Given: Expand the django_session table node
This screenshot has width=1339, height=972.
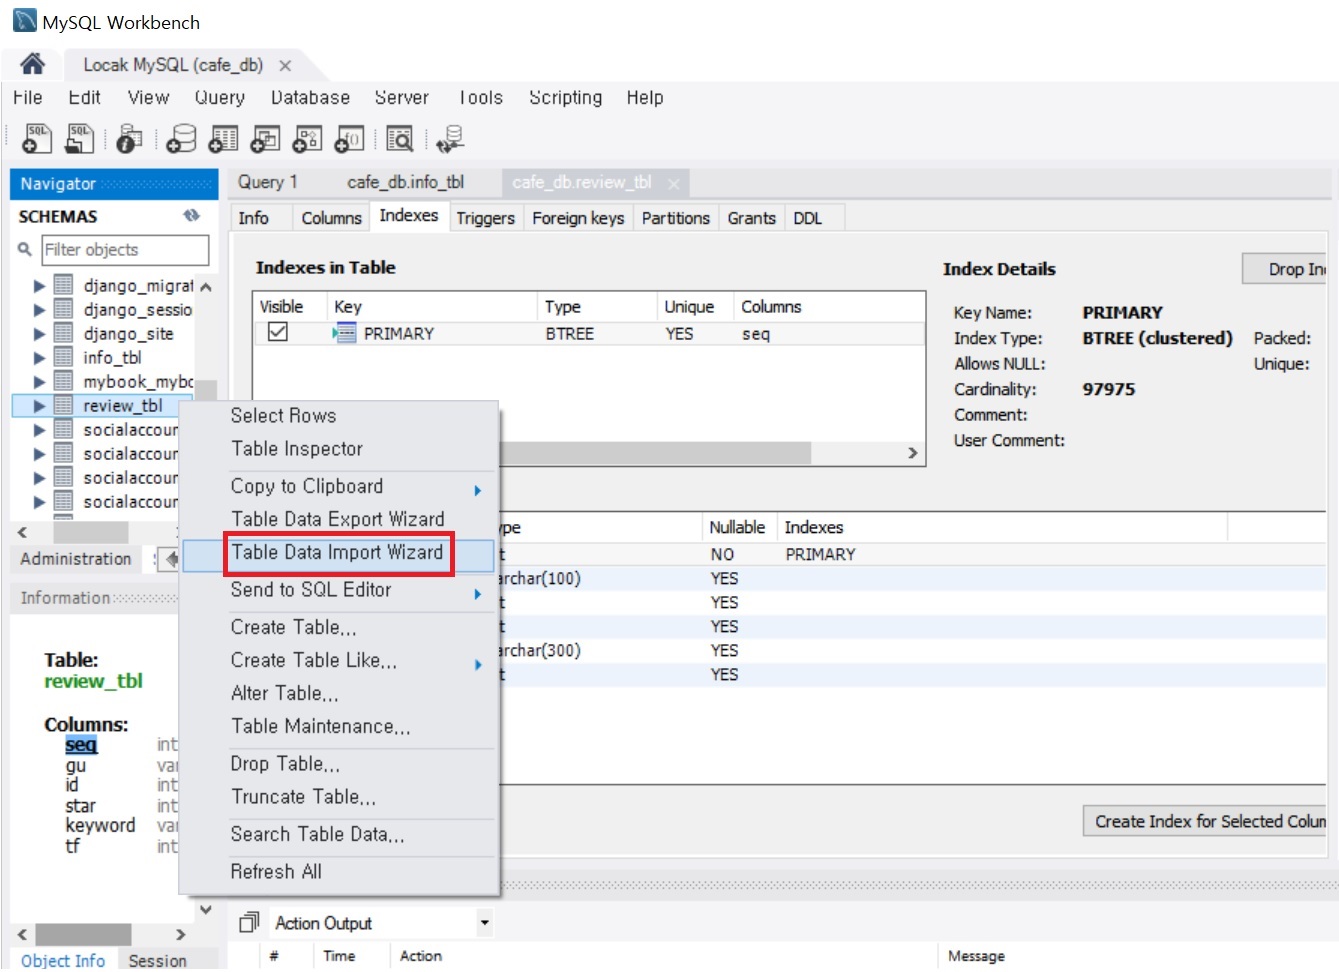Looking at the screenshot, I should coord(39,310).
